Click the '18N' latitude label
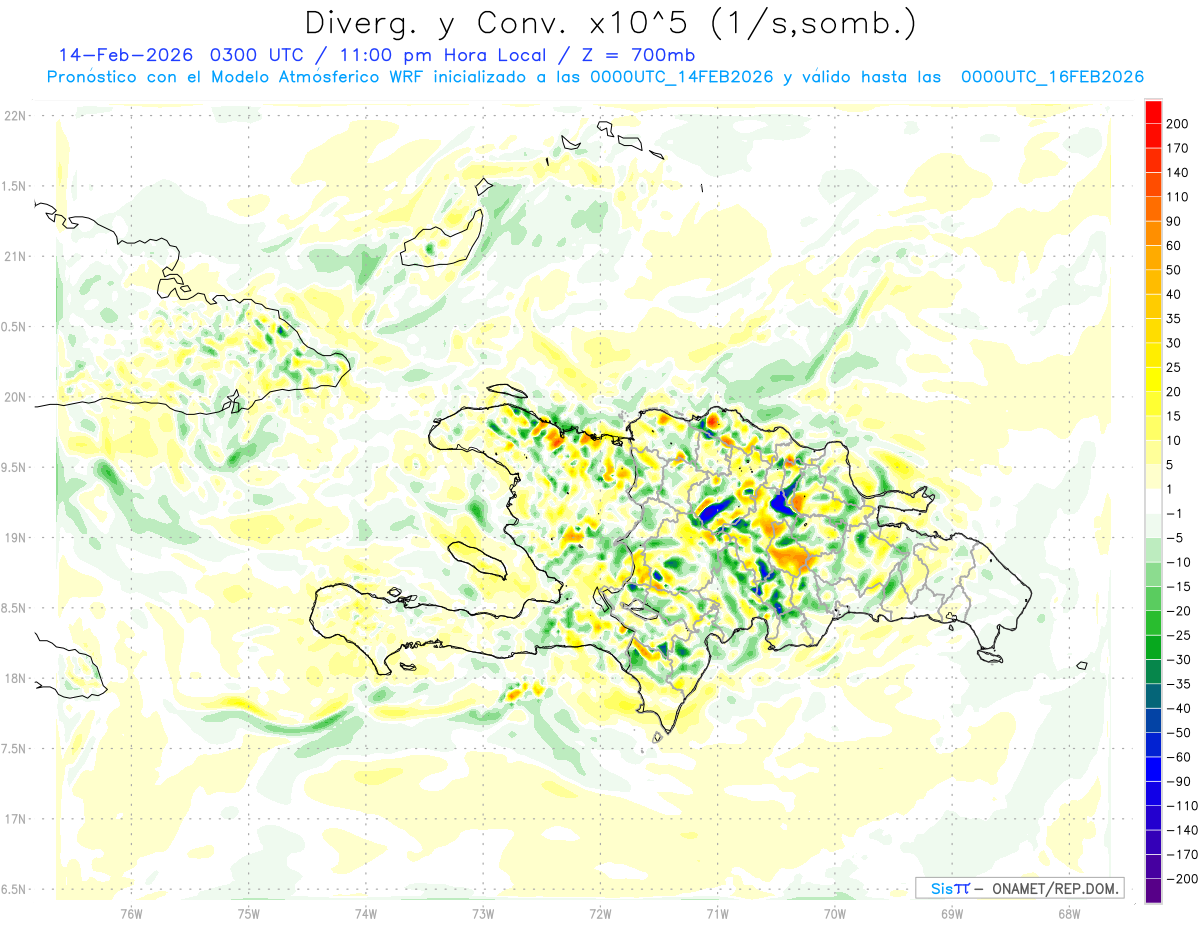1200x927 pixels. [x=15, y=679]
